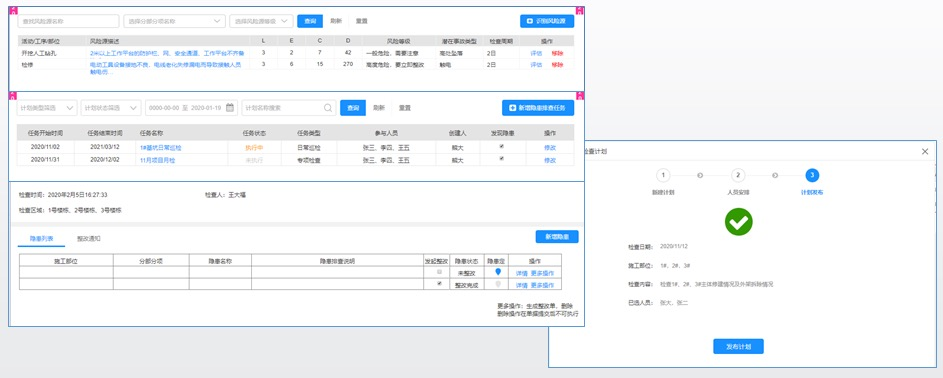Open the 1#基坑日常巡检 task link
Screen dimensions: 943x378
coord(161,147)
